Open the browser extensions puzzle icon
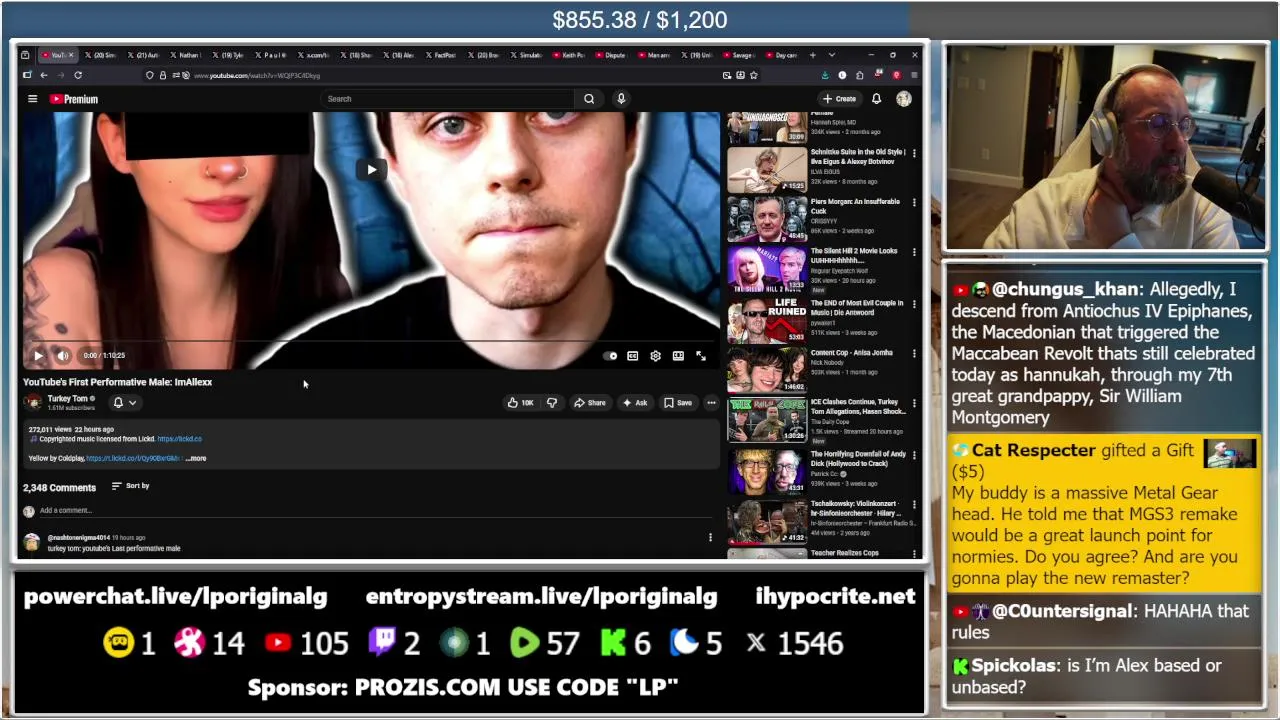This screenshot has height=720, width=1280. [859, 75]
